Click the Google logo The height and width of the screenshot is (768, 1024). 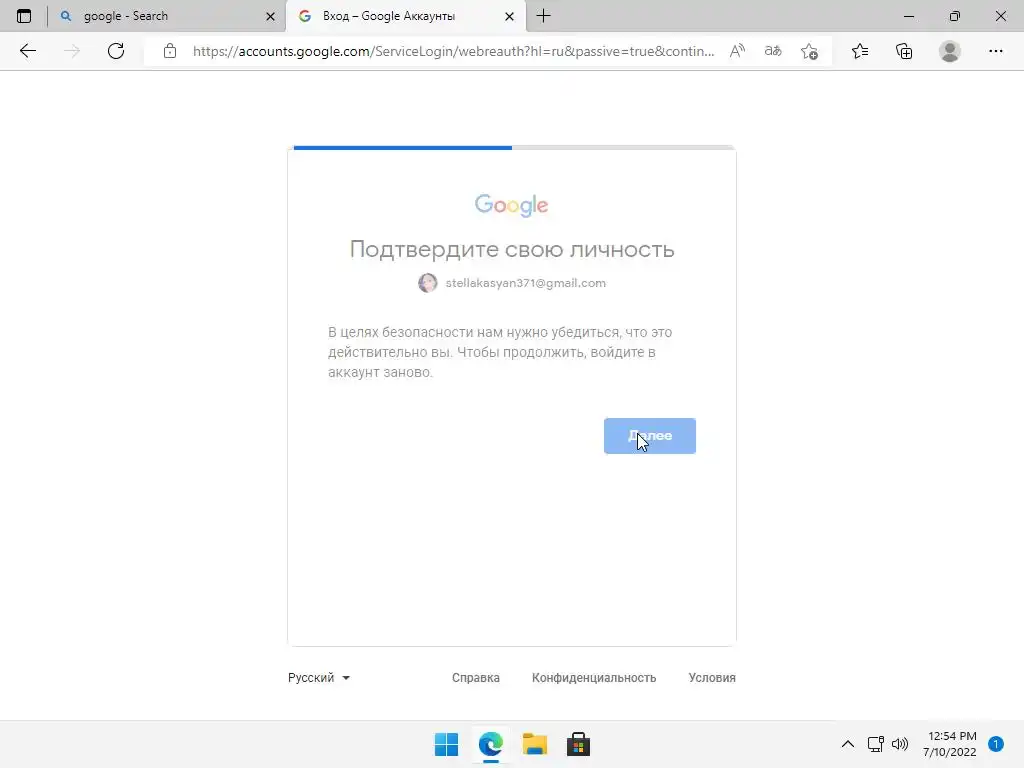[x=511, y=205]
